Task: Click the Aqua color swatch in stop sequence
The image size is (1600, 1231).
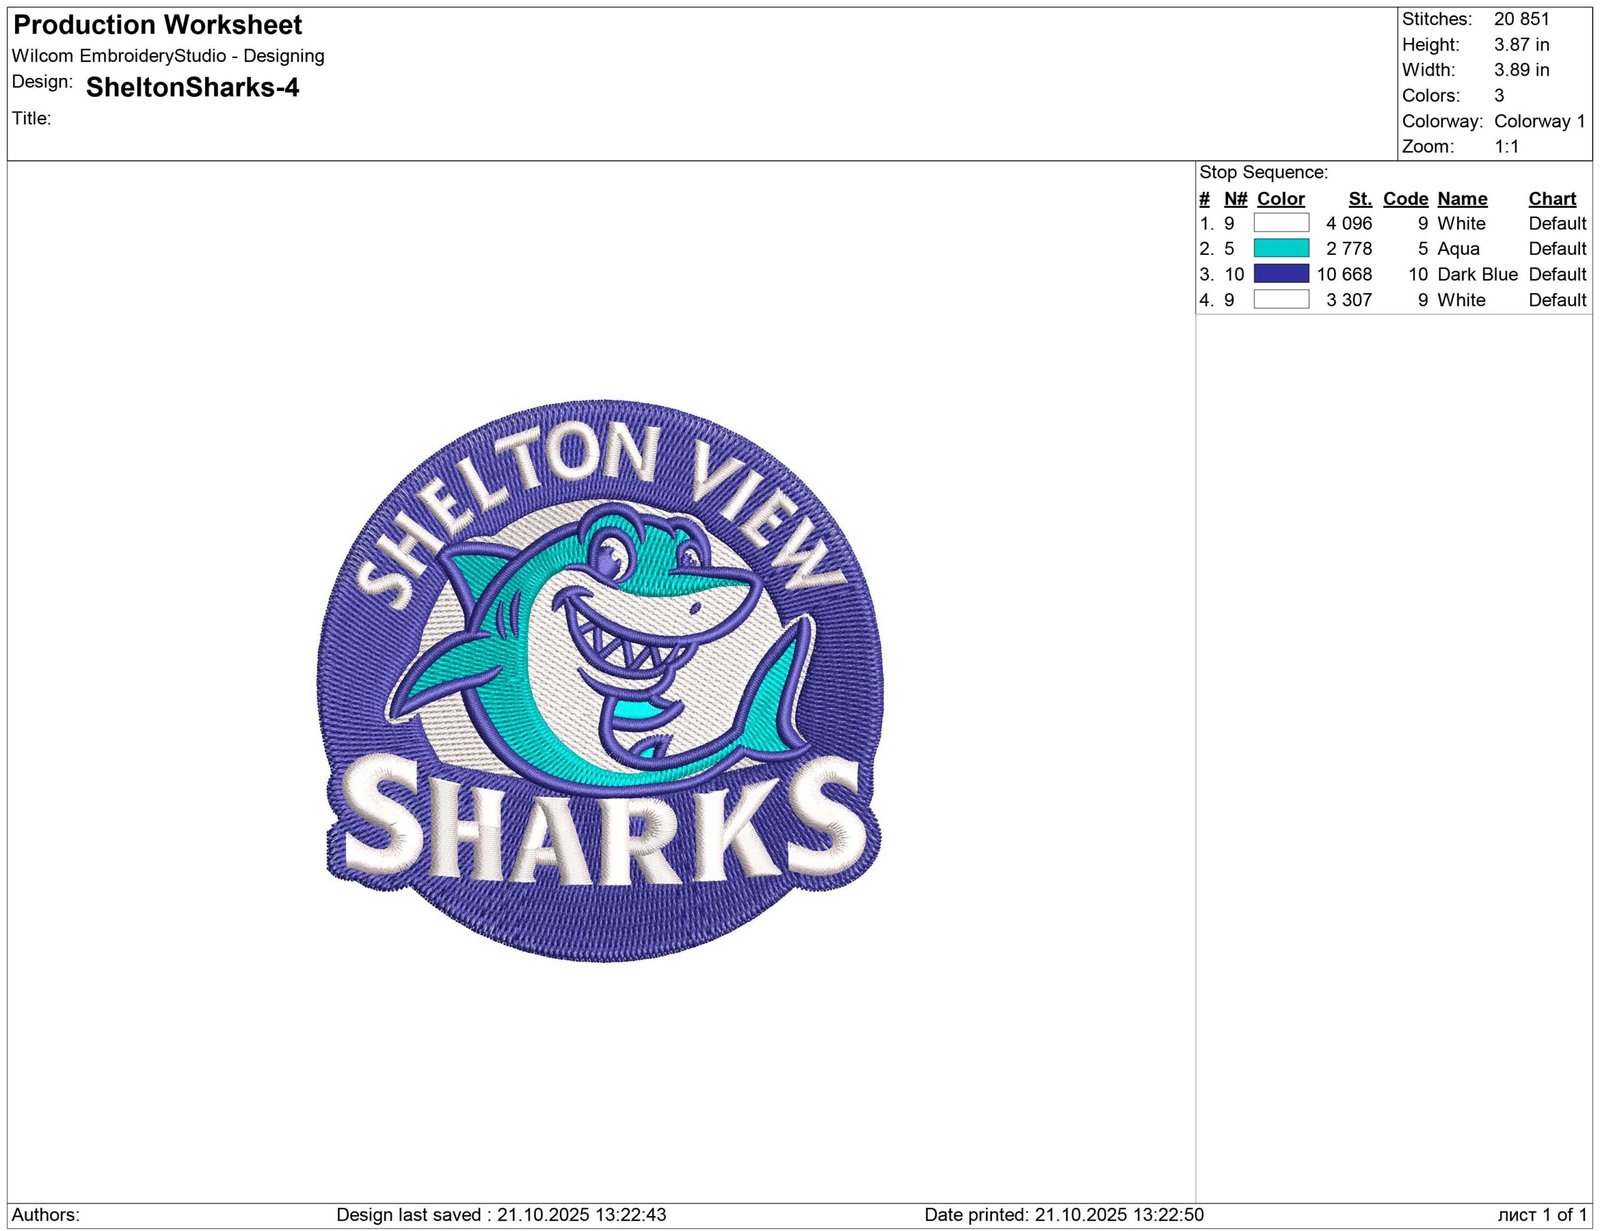Action: coord(1281,248)
